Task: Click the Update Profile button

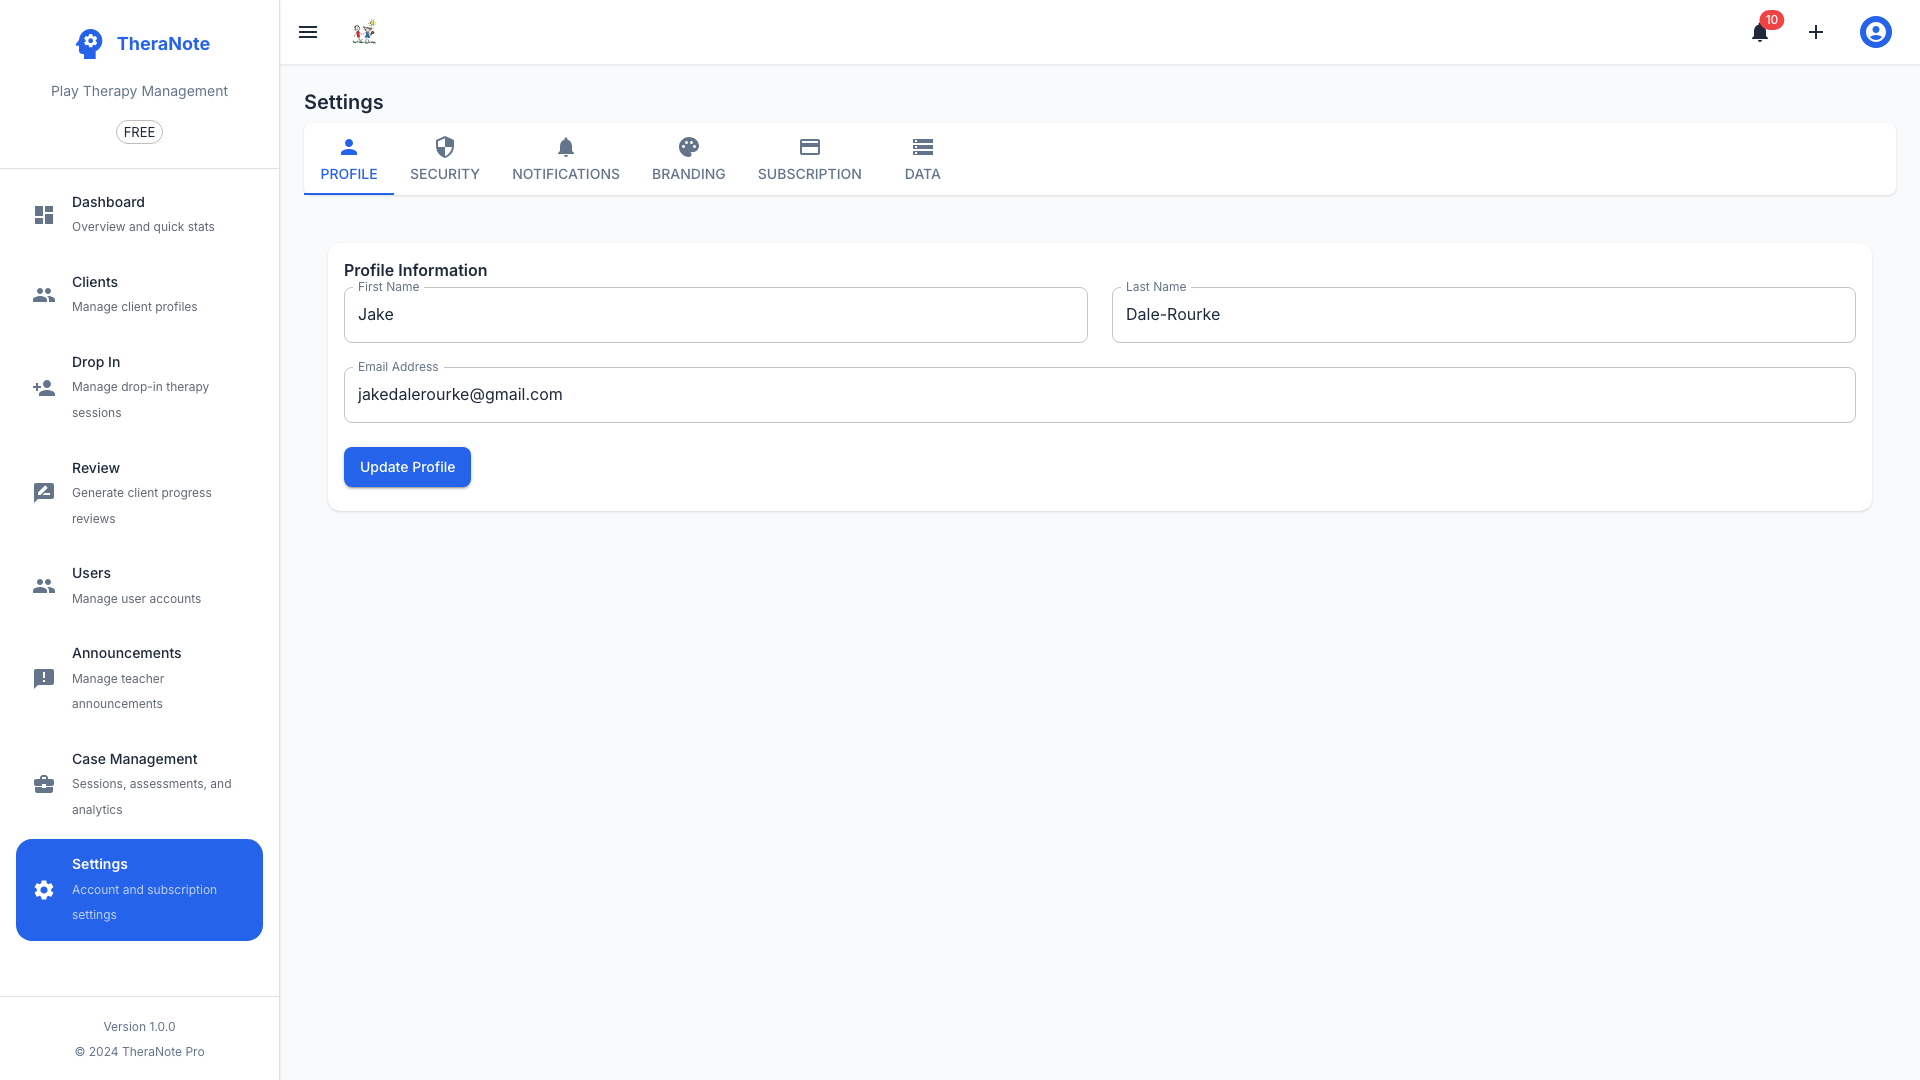Action: [x=407, y=467]
